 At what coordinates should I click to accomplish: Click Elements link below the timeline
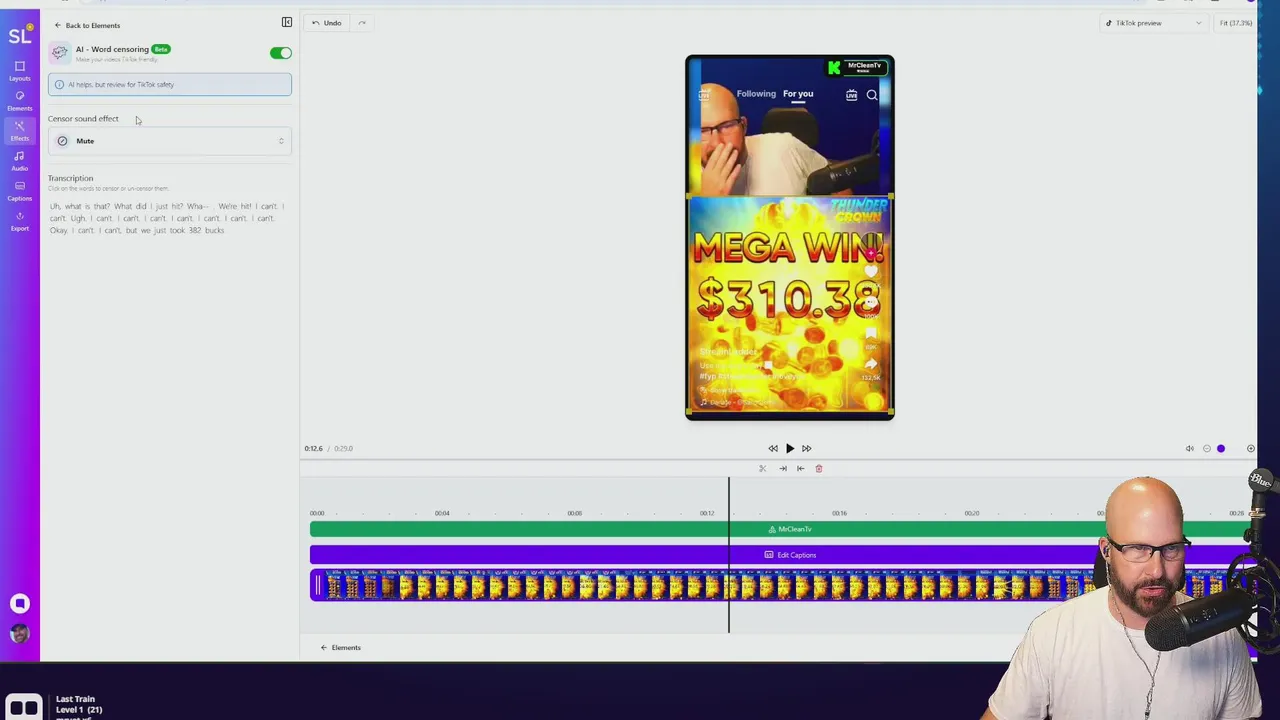point(340,647)
